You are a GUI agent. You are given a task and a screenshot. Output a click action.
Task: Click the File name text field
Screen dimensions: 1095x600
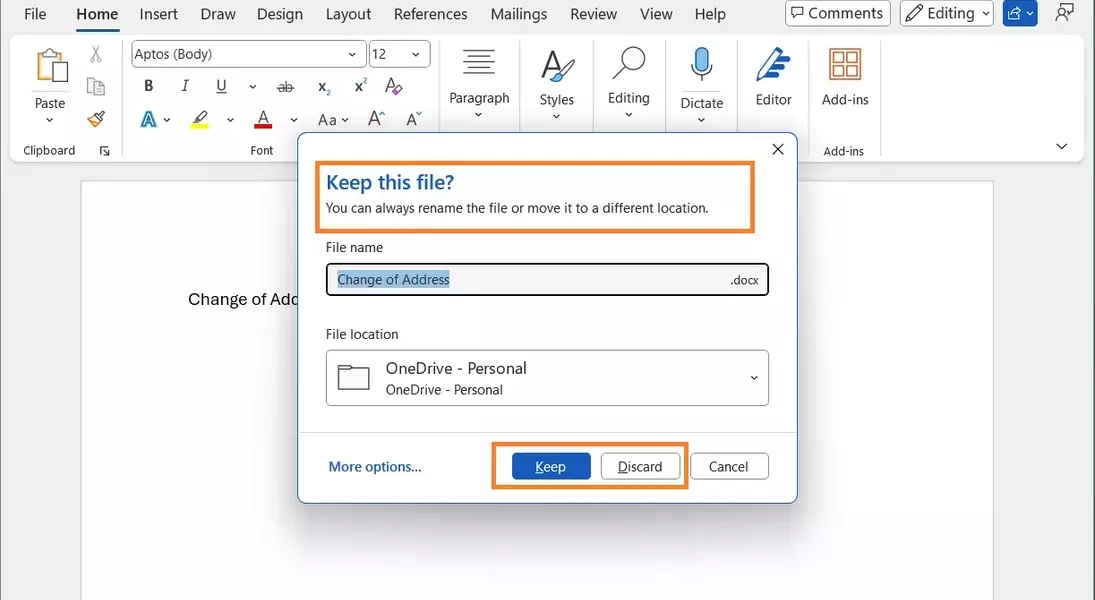pos(530,280)
